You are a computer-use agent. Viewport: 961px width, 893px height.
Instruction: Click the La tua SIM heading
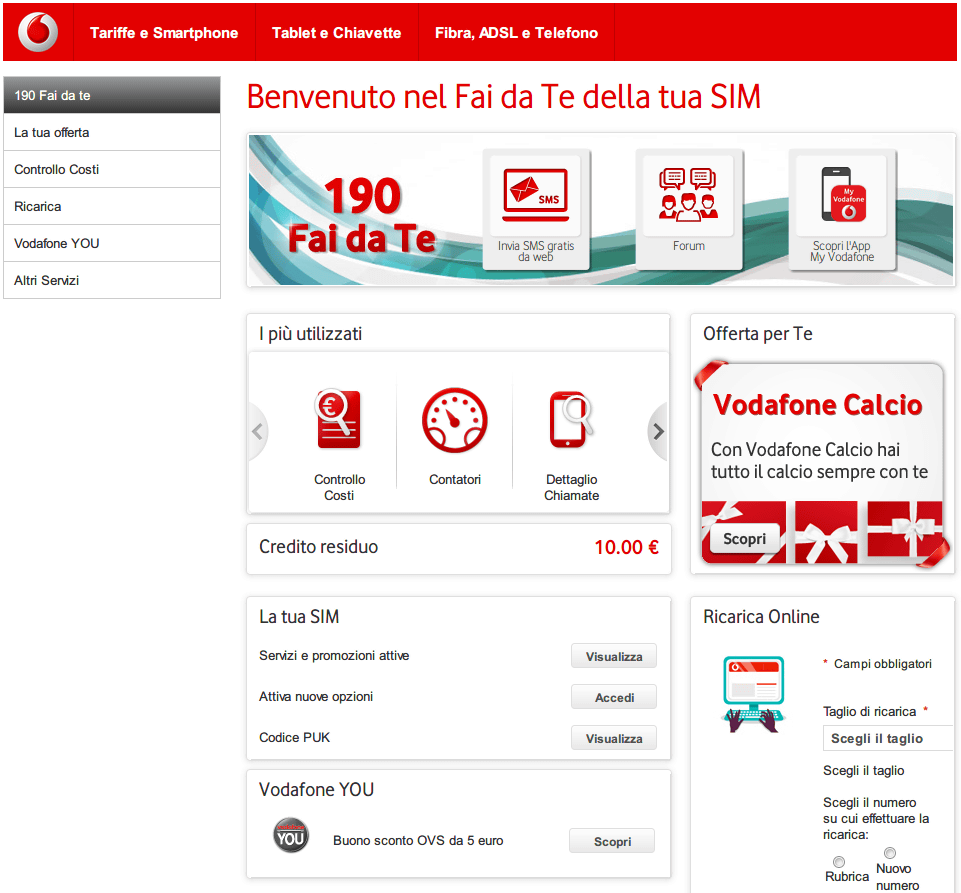coord(299,617)
